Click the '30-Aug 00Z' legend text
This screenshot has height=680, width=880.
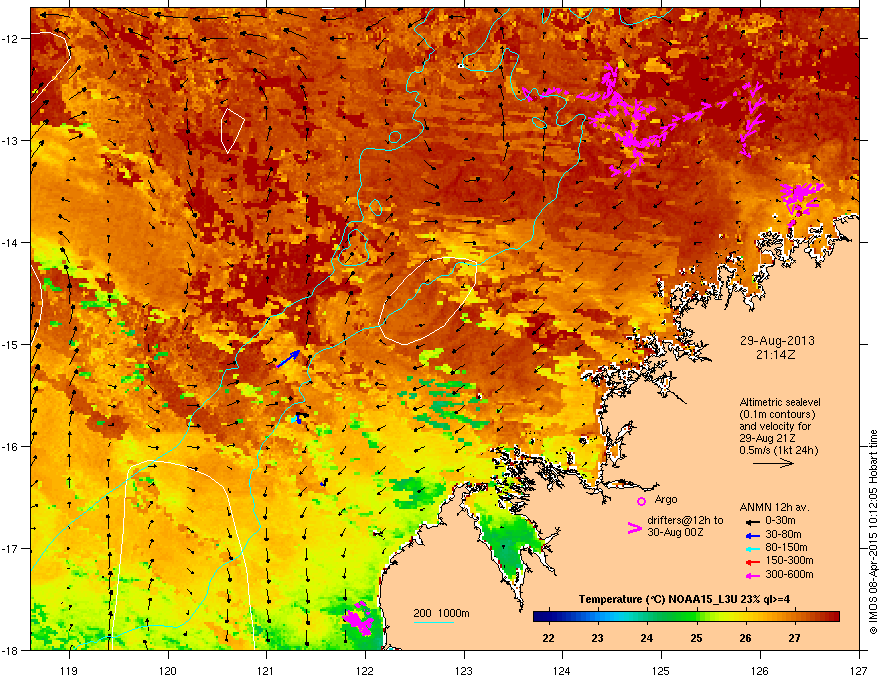(675, 532)
